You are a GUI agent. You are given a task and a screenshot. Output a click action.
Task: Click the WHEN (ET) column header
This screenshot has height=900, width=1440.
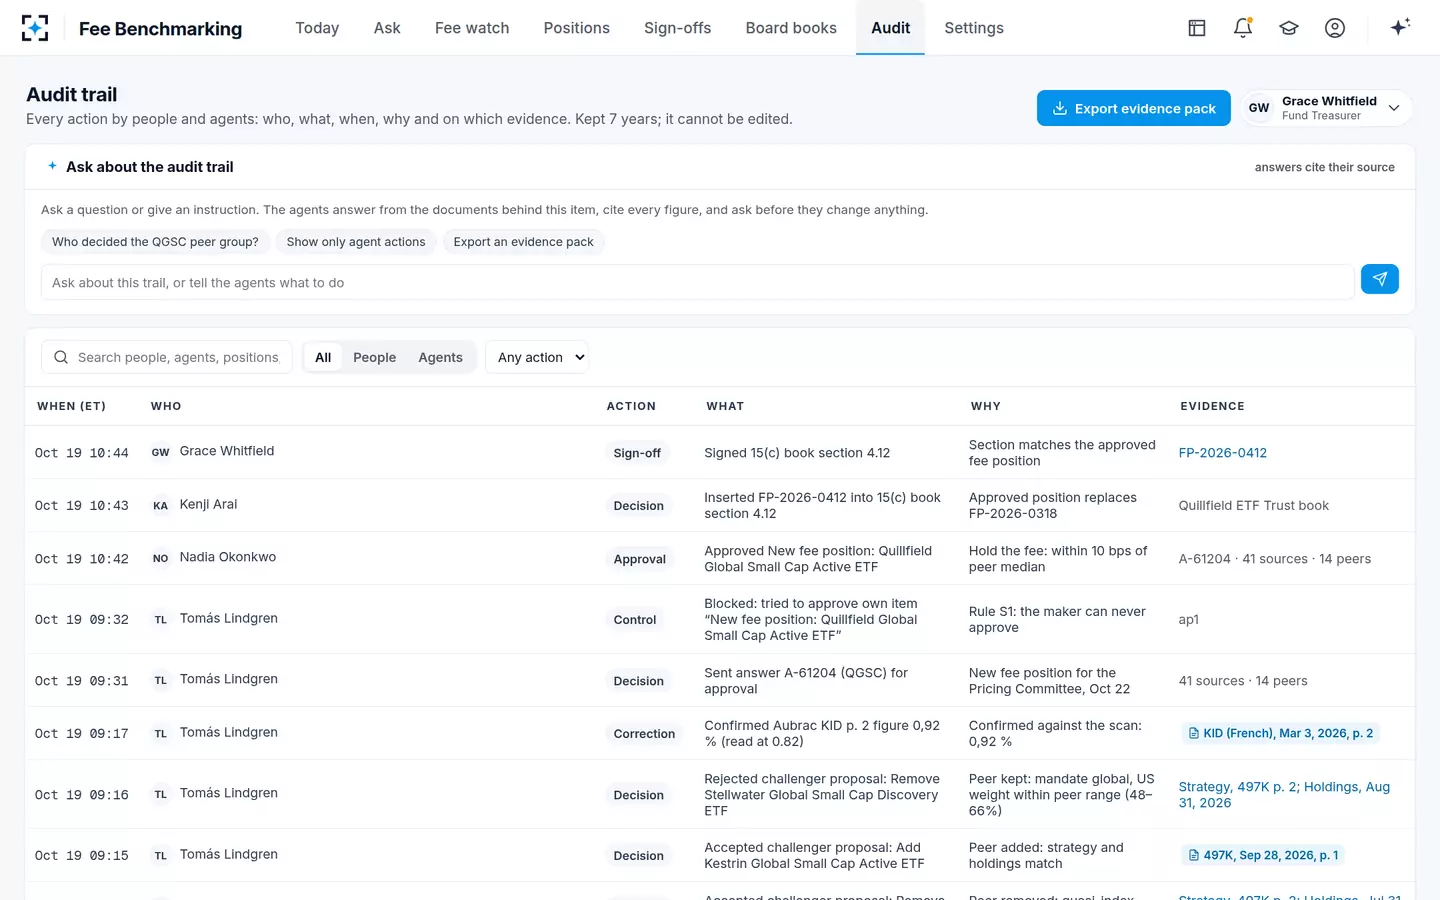click(71, 406)
